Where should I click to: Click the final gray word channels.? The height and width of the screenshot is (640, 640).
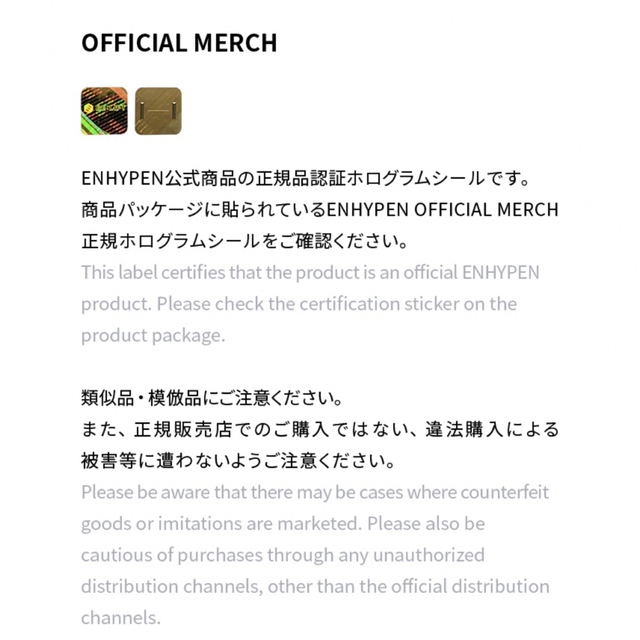pyautogui.click(x=121, y=618)
